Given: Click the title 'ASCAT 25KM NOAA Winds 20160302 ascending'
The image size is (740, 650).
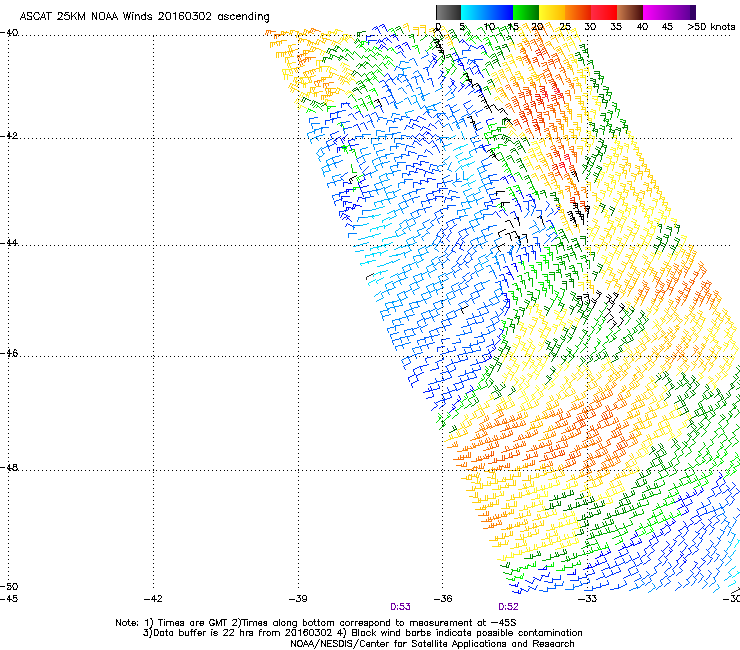Looking at the screenshot, I should tap(144, 17).
